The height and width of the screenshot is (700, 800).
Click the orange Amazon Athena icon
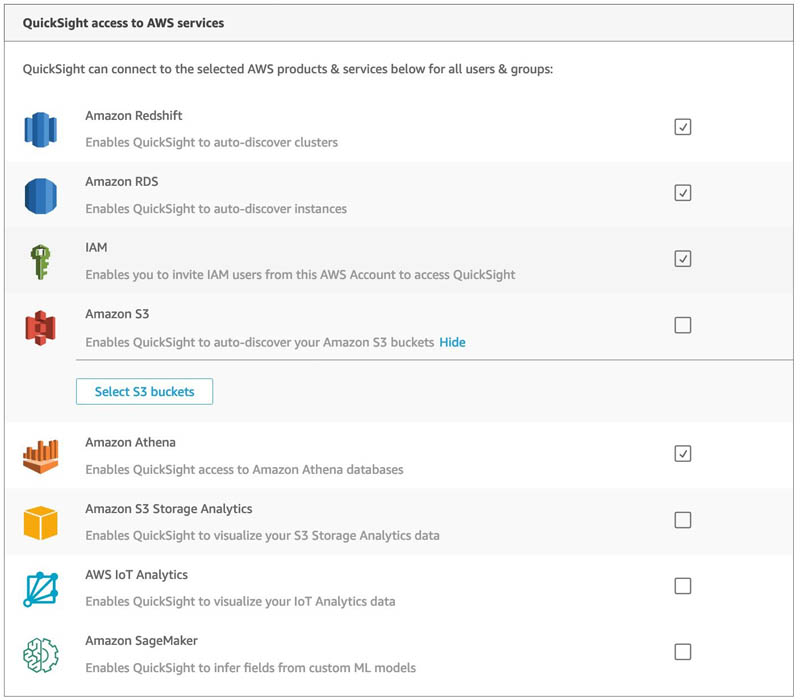pos(41,456)
